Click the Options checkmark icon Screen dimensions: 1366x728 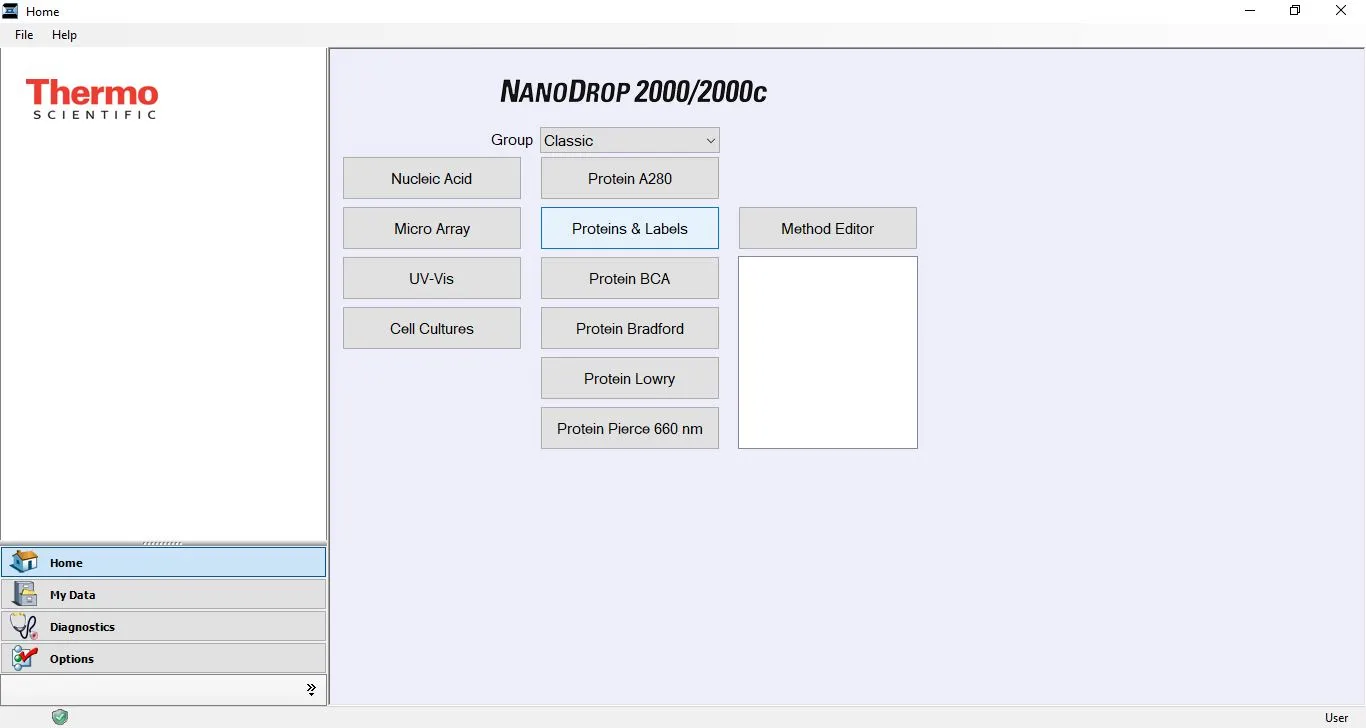click(24, 658)
